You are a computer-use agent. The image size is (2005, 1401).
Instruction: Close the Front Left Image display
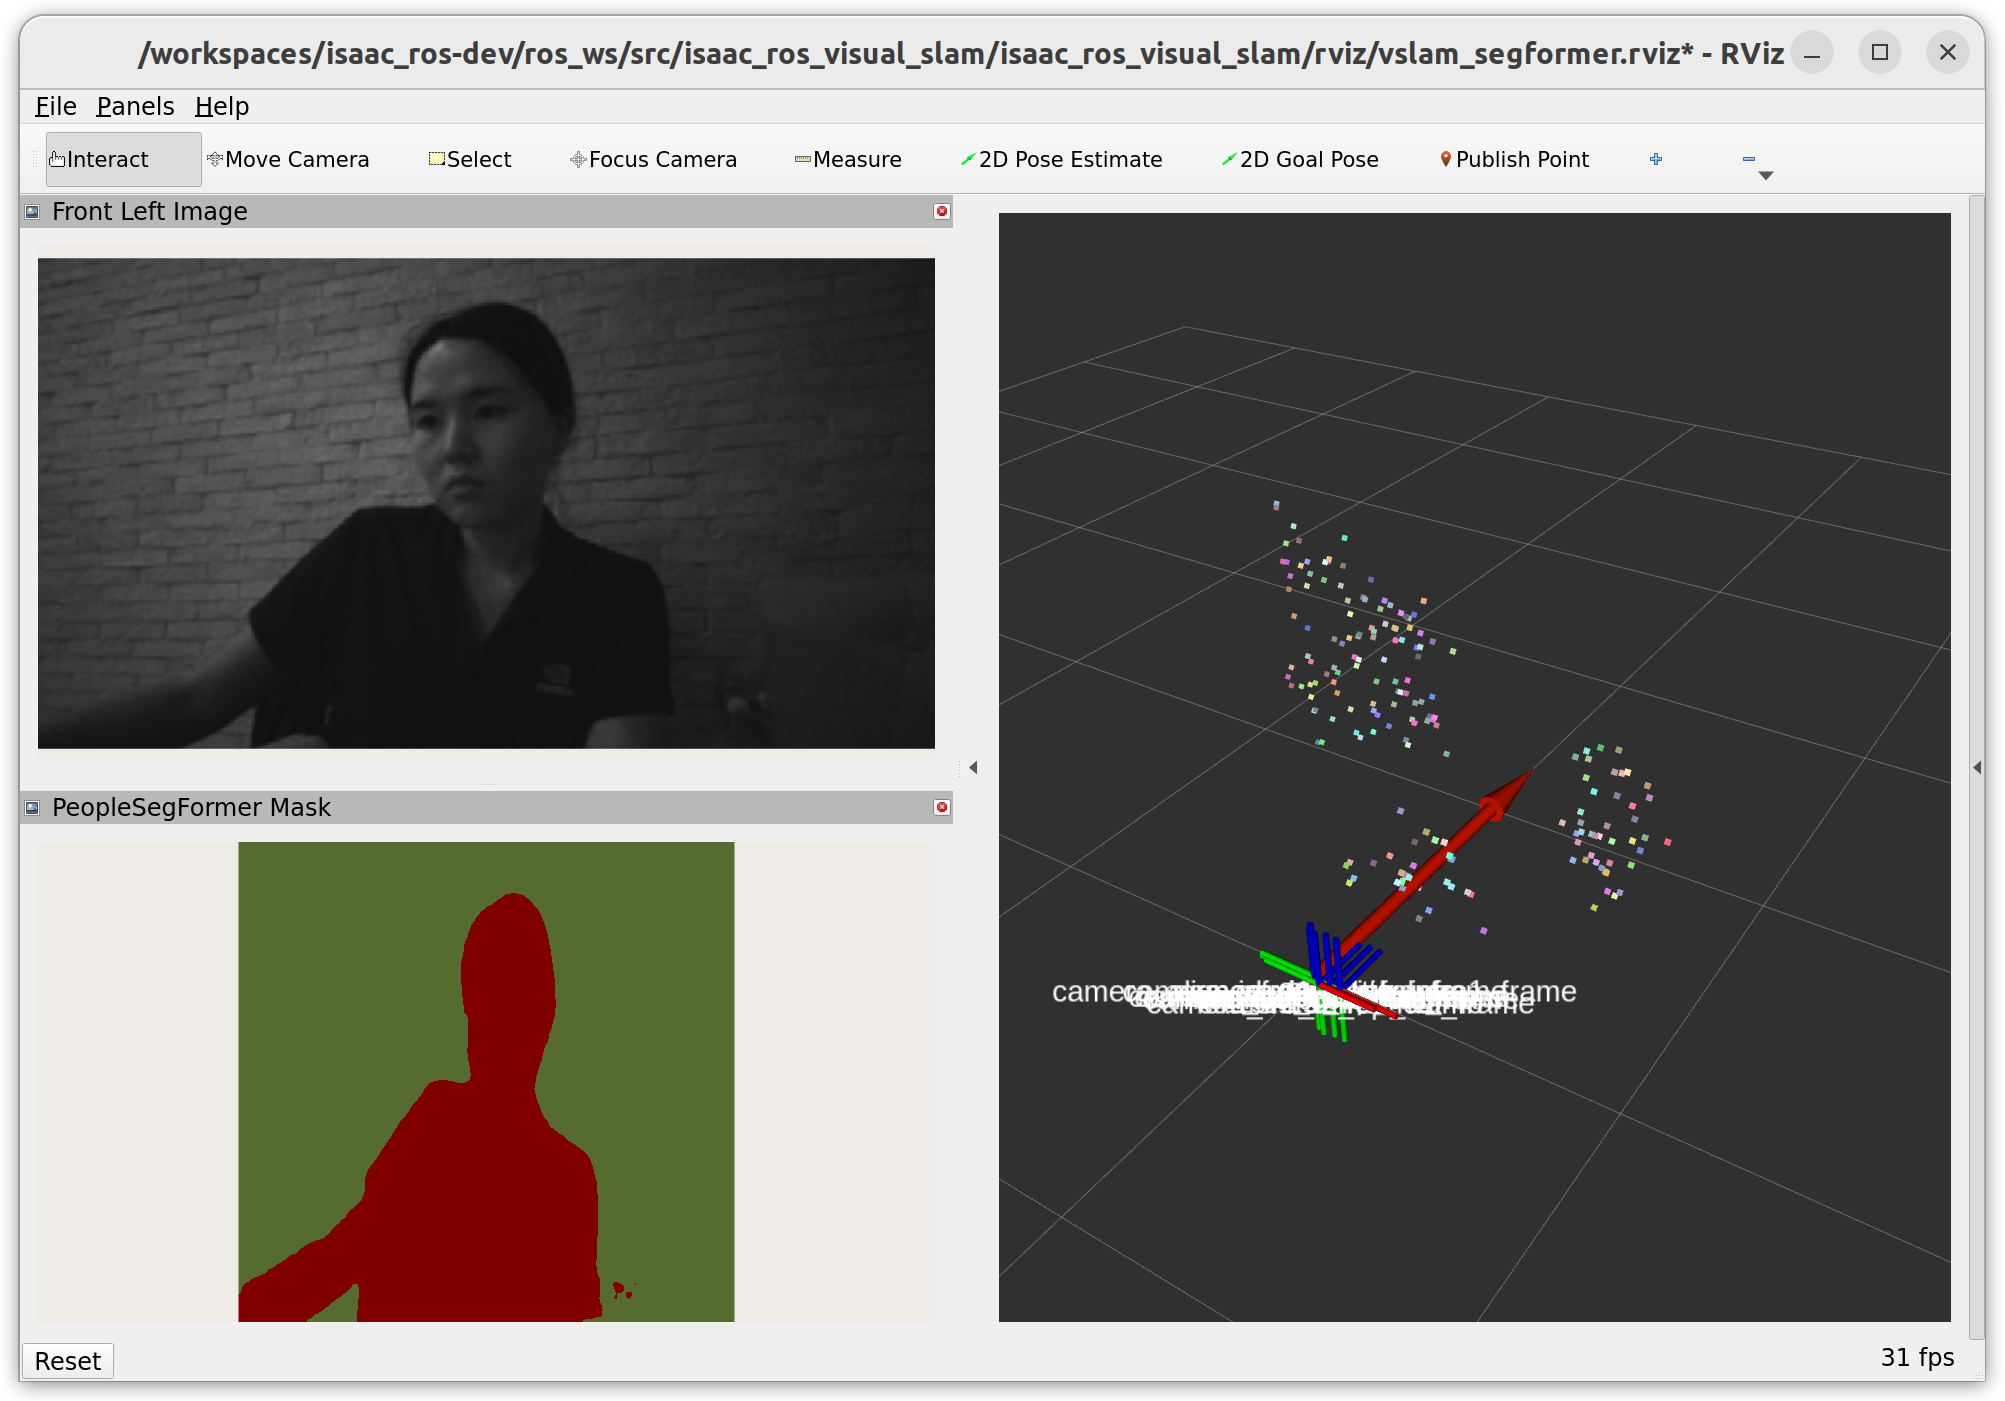click(x=940, y=211)
